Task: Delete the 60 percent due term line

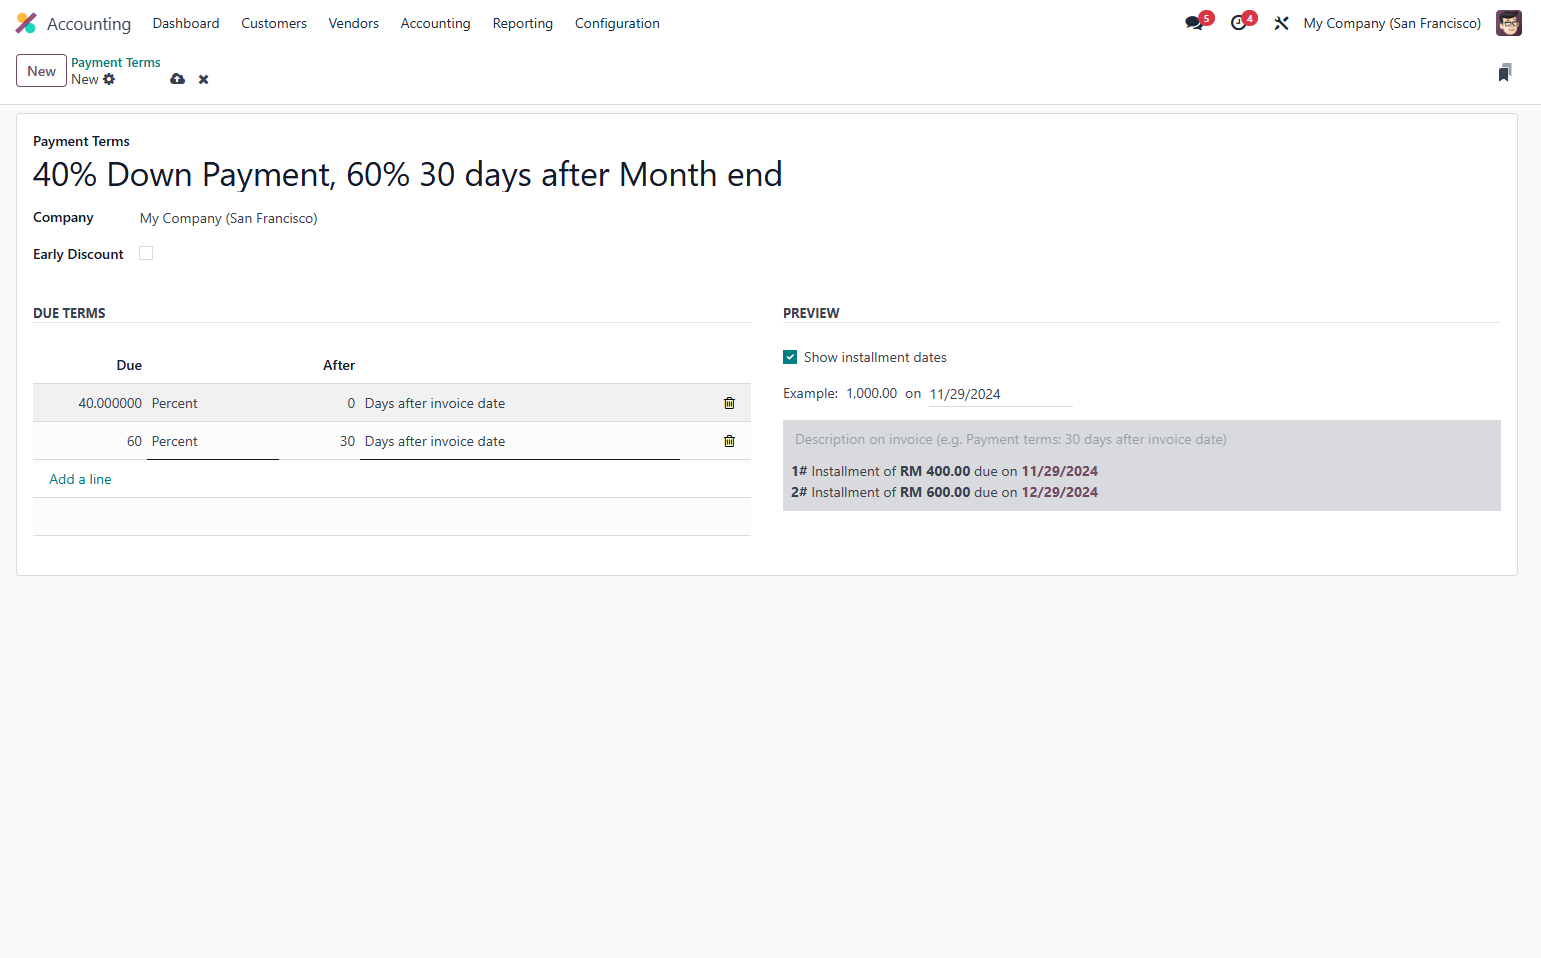Action: coord(729,441)
